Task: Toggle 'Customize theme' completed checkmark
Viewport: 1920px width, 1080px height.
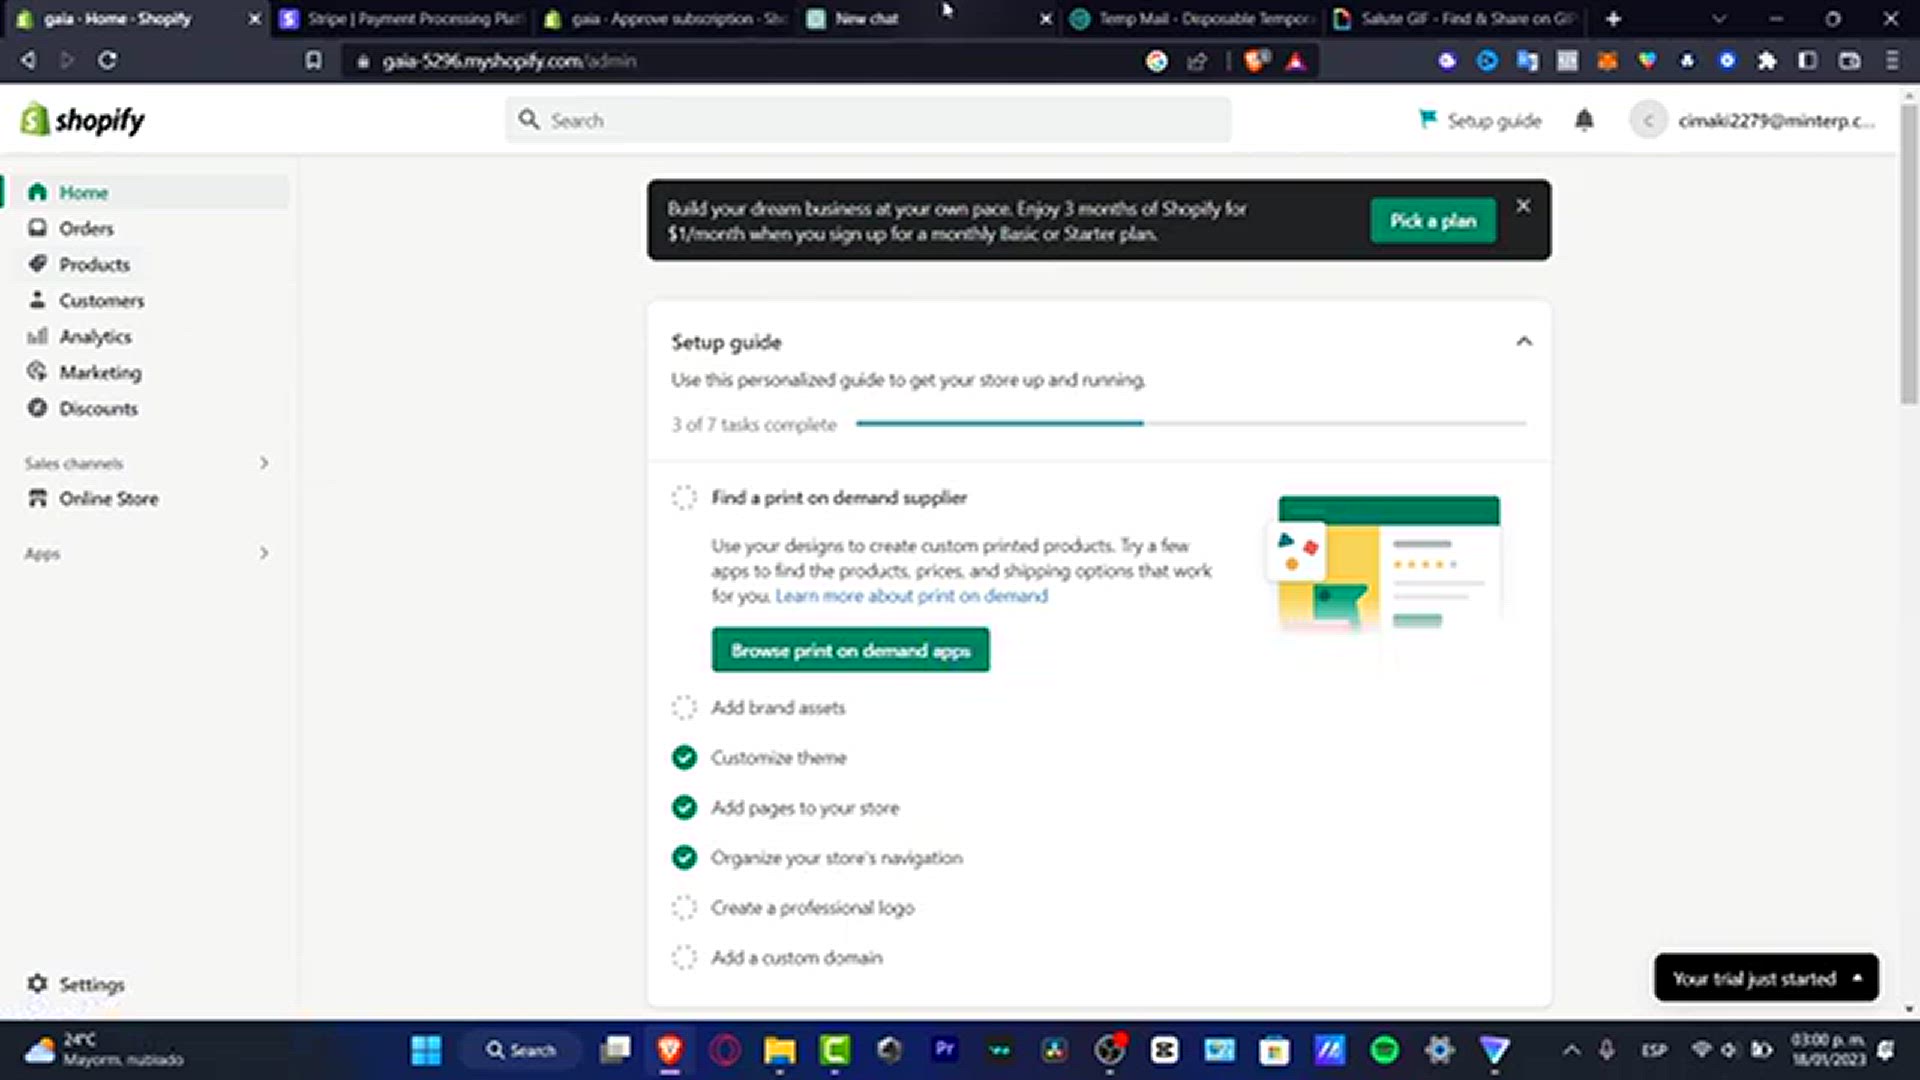Action: 684,758
